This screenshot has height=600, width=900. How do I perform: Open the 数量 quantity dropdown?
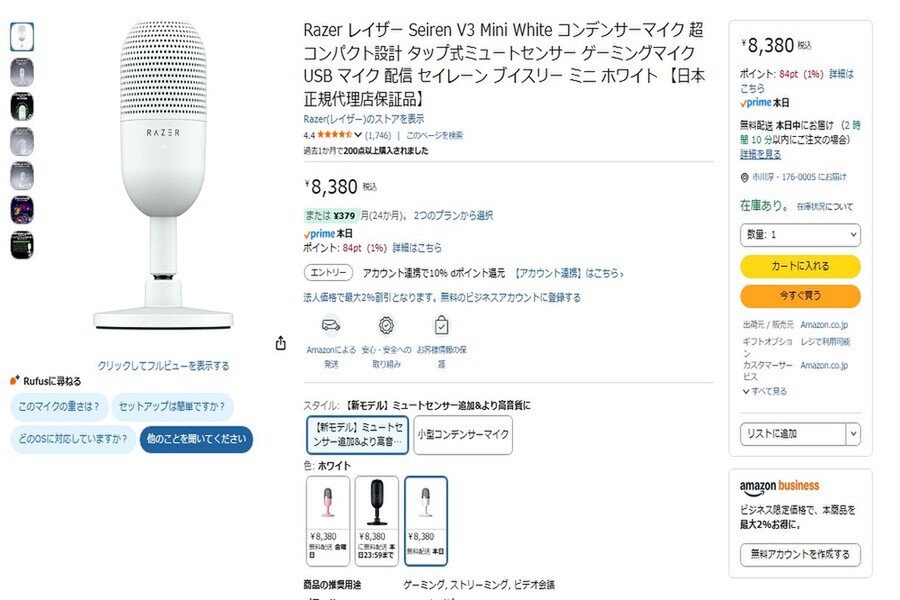[x=800, y=234]
